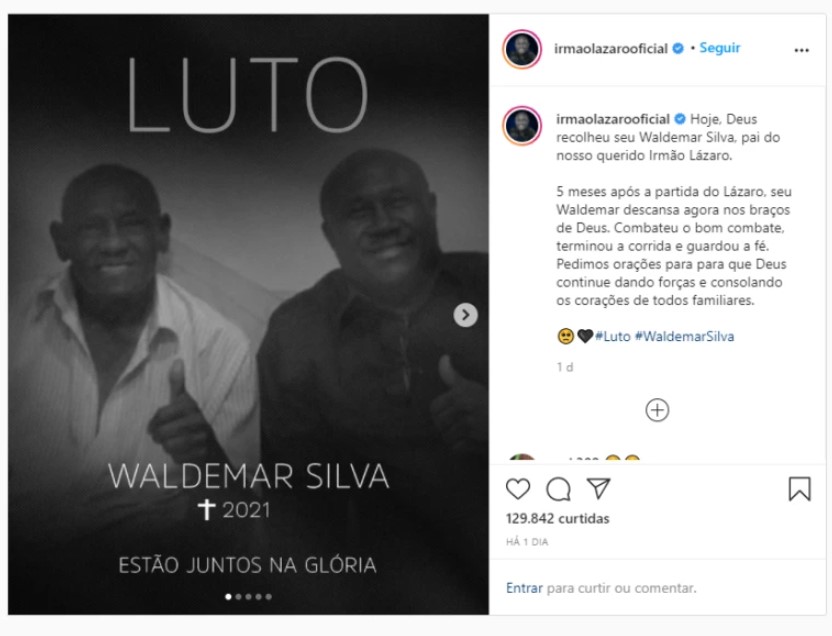Open the header profile picture
Viewport: 832px width, 636px height.
[x=522, y=49]
